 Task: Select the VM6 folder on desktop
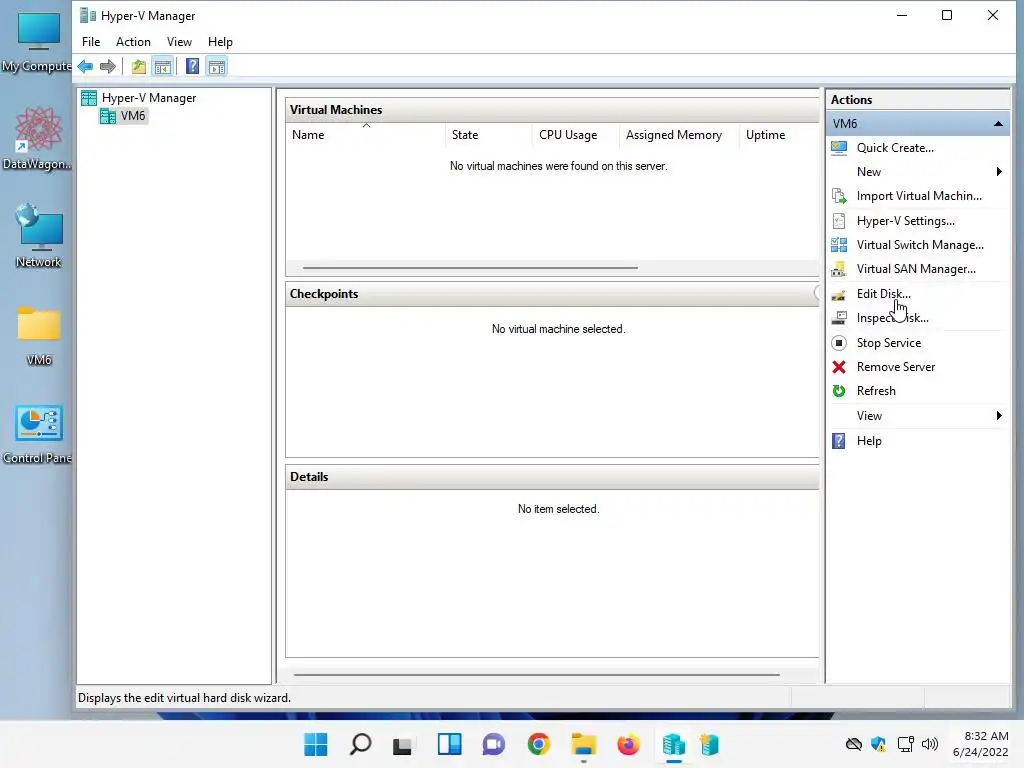coord(39,336)
